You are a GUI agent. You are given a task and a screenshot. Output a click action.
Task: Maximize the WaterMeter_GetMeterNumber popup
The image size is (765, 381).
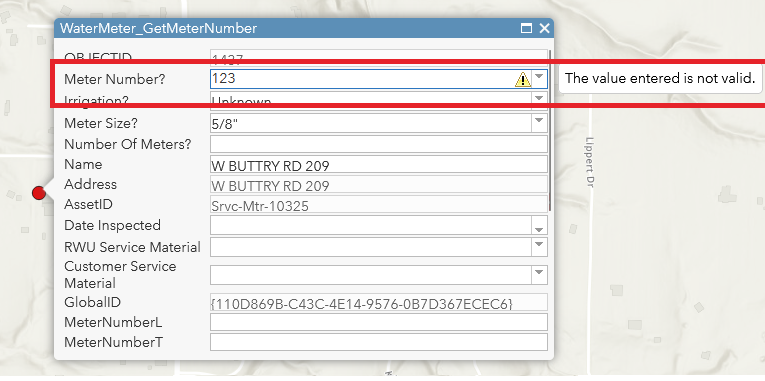tap(526, 28)
